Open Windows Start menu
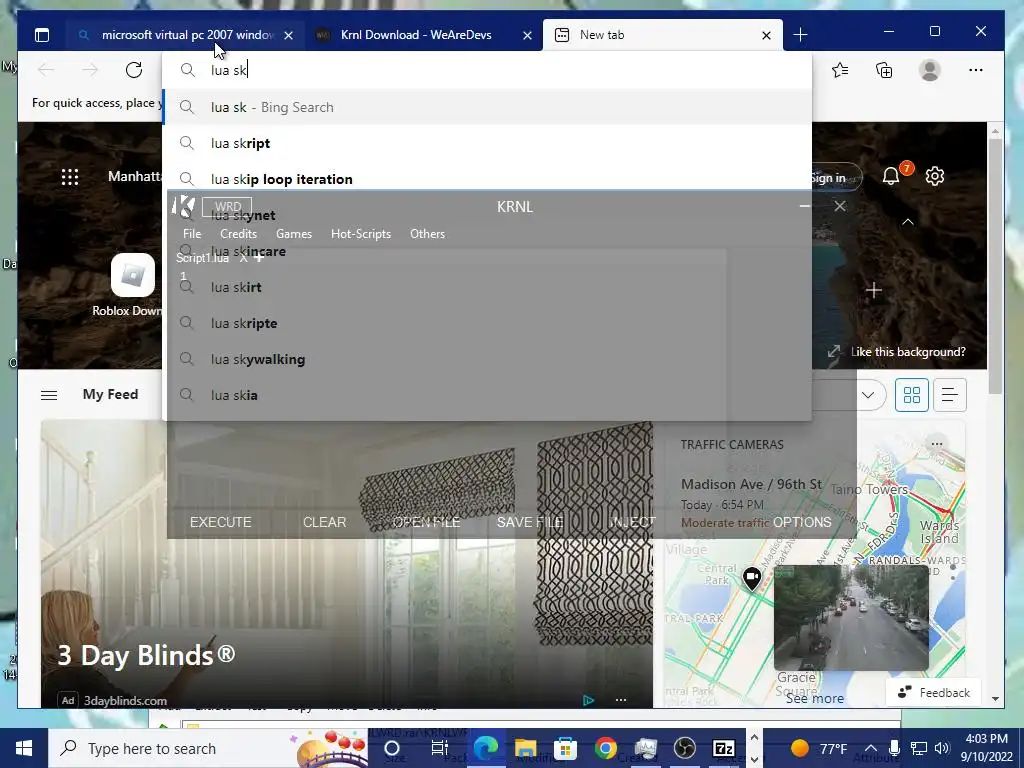The image size is (1024, 768). tap(24, 748)
